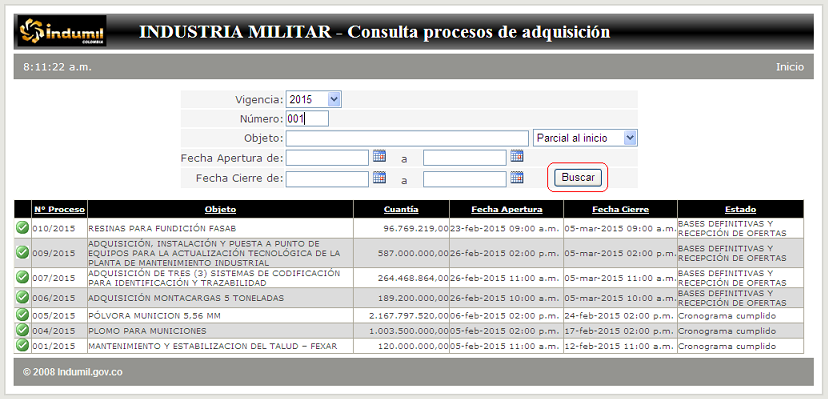Click closing date 12-feb-2015 11:00 a.m.
This screenshot has width=828, height=399.
(x=620, y=346)
